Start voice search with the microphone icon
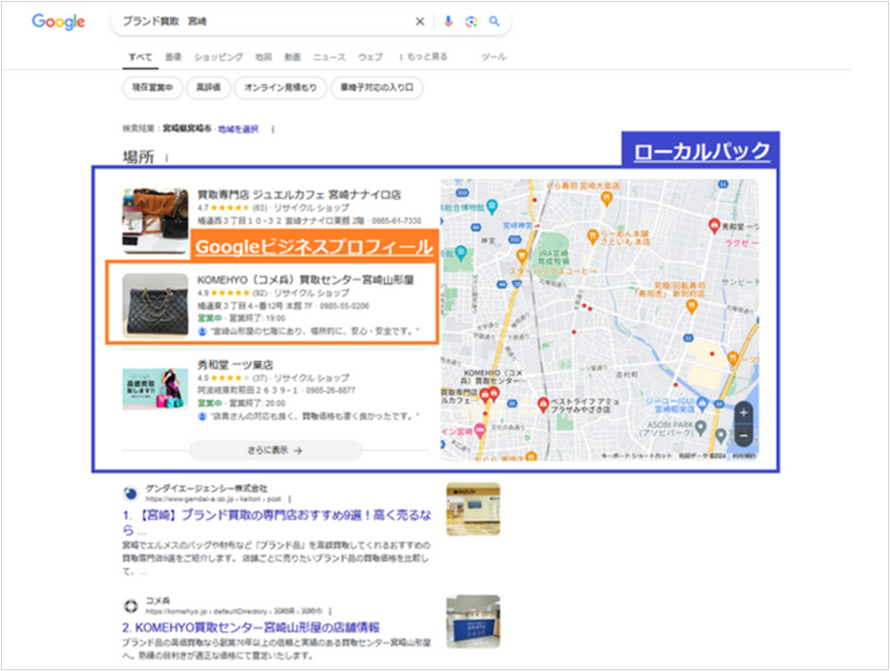The width and height of the screenshot is (890, 671). pyautogui.click(x=449, y=21)
